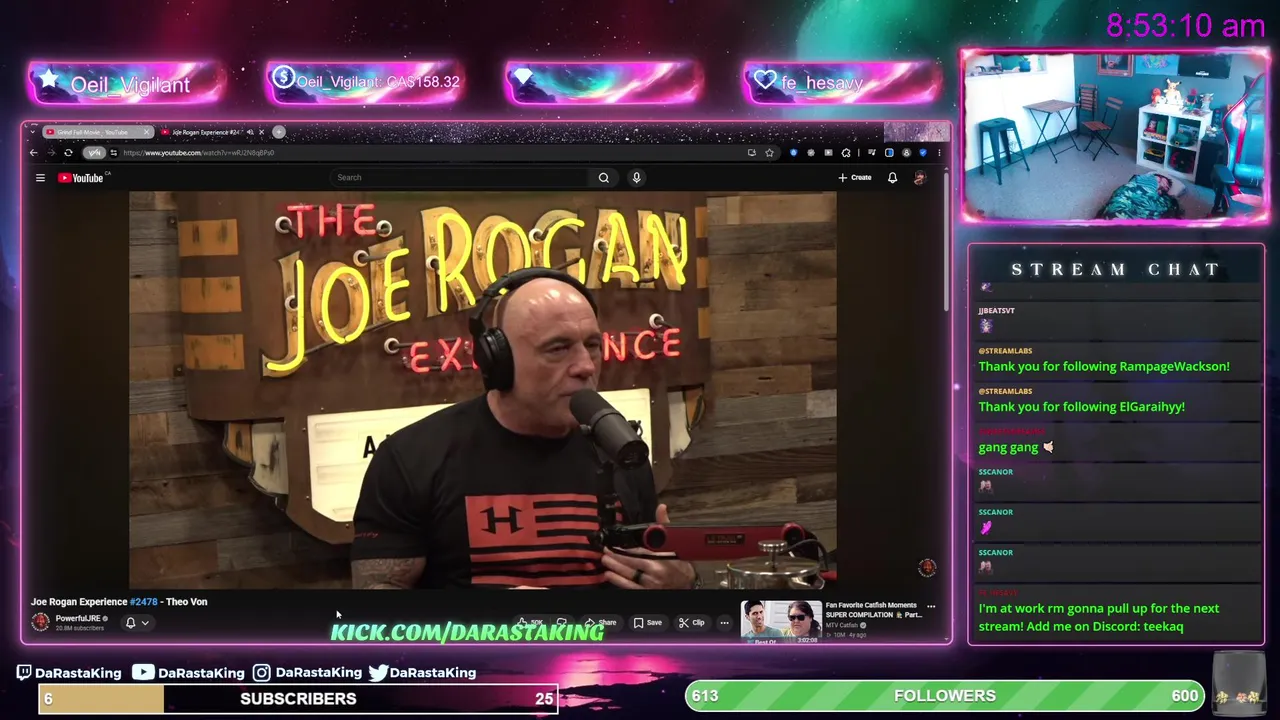
Task: Click into the YouTube Search field
Action: click(460, 178)
